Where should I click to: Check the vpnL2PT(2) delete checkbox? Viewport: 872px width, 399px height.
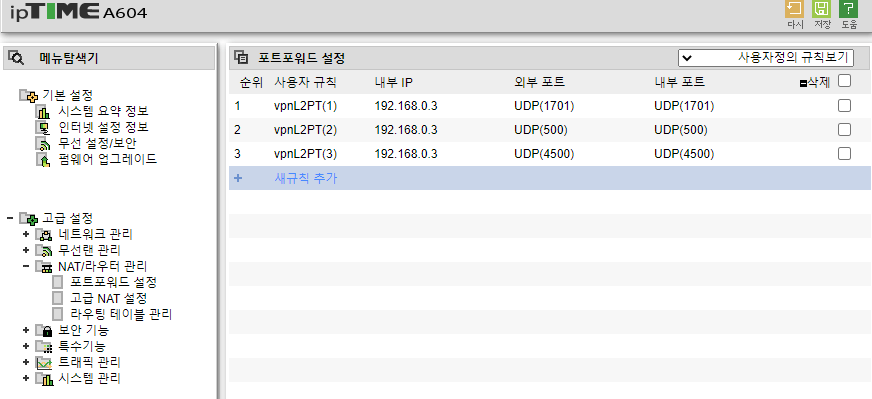(x=844, y=130)
